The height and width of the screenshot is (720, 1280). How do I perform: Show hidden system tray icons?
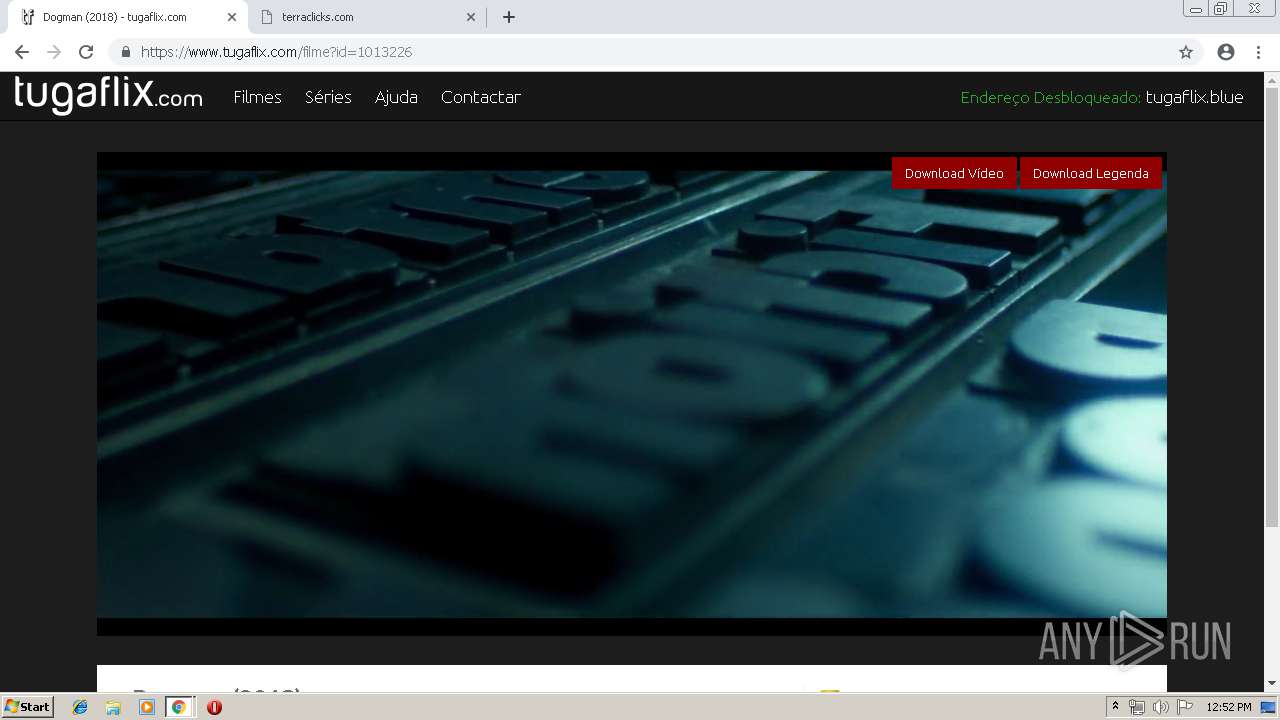pos(1115,707)
